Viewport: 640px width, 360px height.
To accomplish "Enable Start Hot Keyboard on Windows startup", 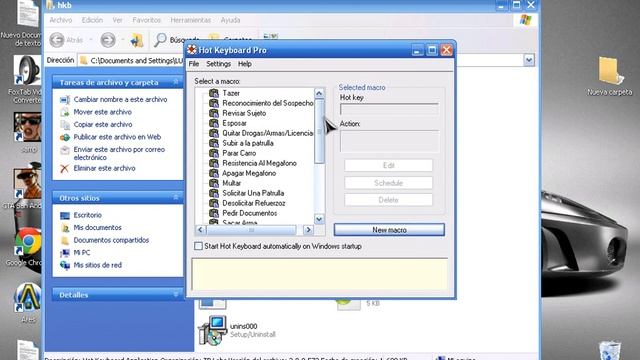I will (x=198, y=246).
